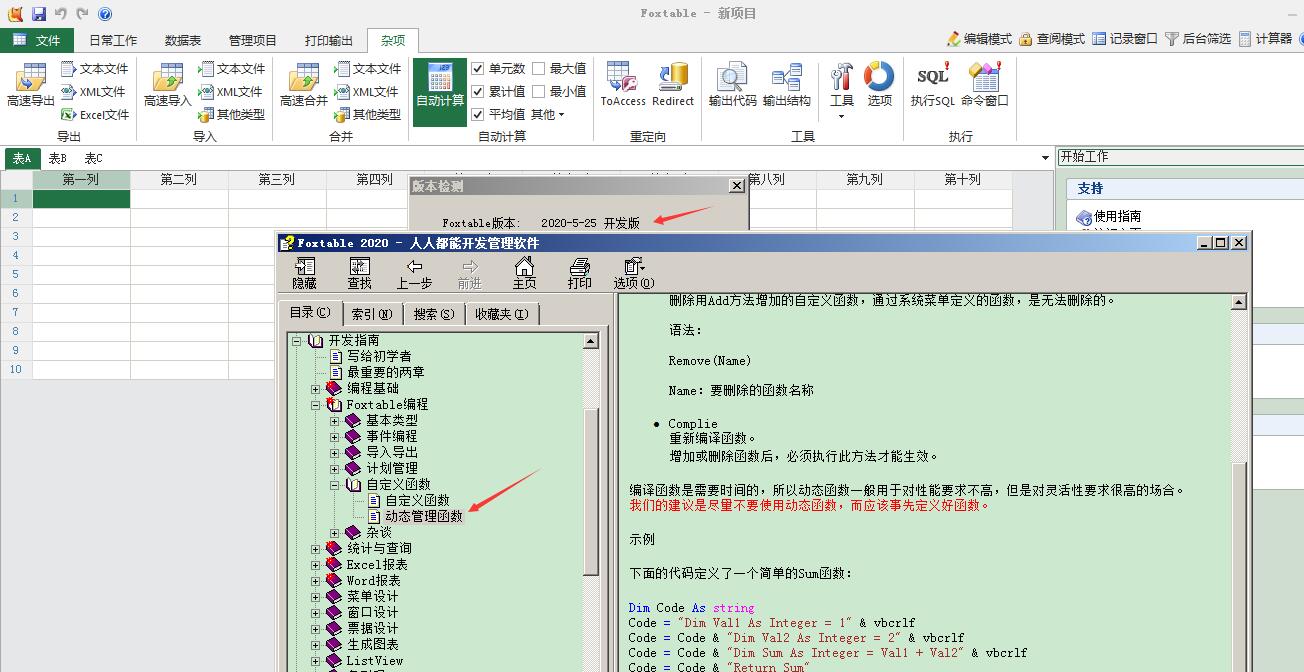Open the 计算器 calculator
The height and width of the screenshot is (672, 1304).
pyautogui.click(x=1265, y=39)
